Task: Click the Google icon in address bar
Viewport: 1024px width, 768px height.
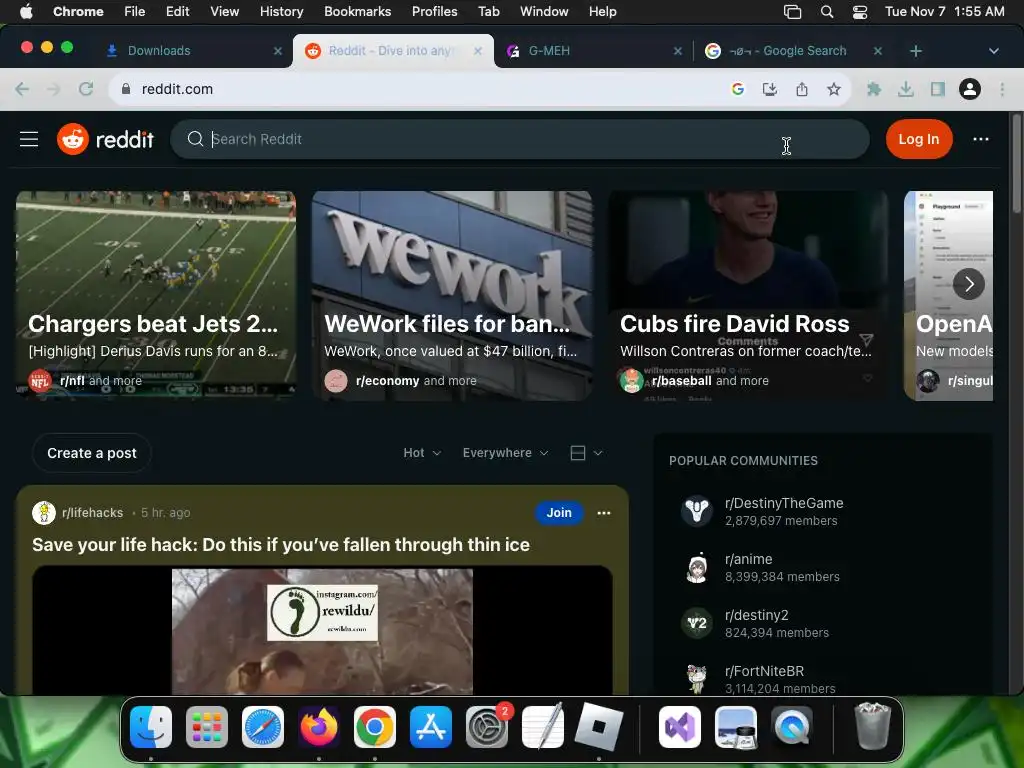Action: point(738,89)
